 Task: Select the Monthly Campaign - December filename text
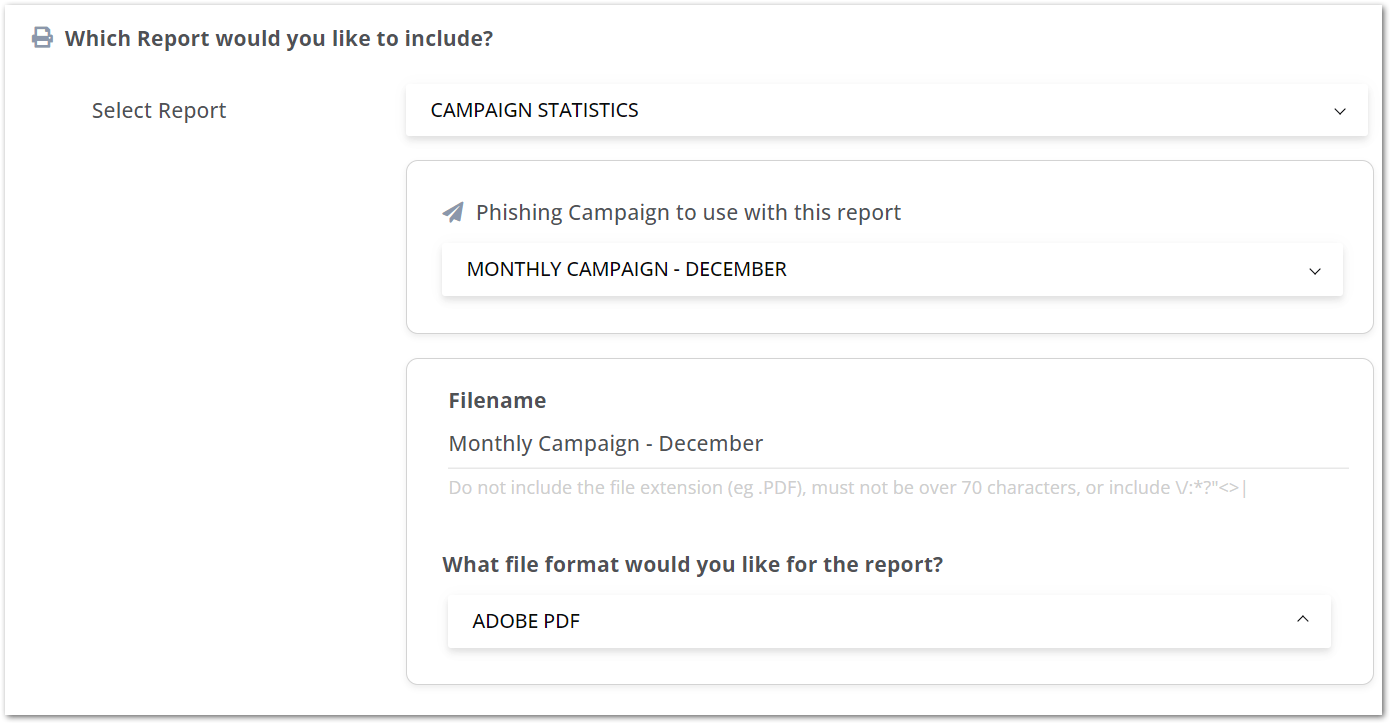606,443
